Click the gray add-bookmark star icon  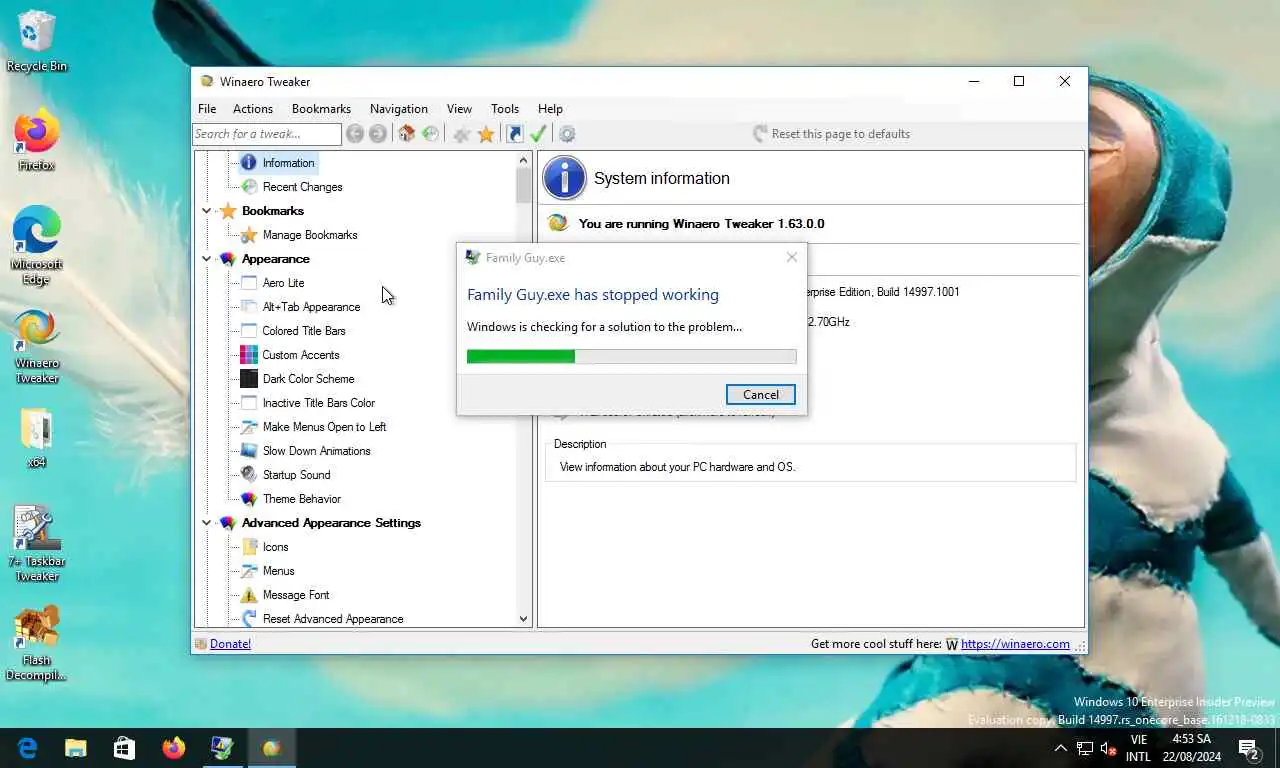[461, 134]
